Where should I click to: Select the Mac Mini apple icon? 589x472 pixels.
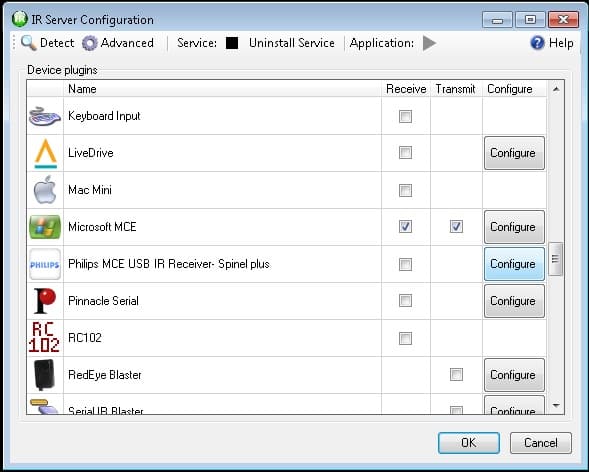coord(45,190)
